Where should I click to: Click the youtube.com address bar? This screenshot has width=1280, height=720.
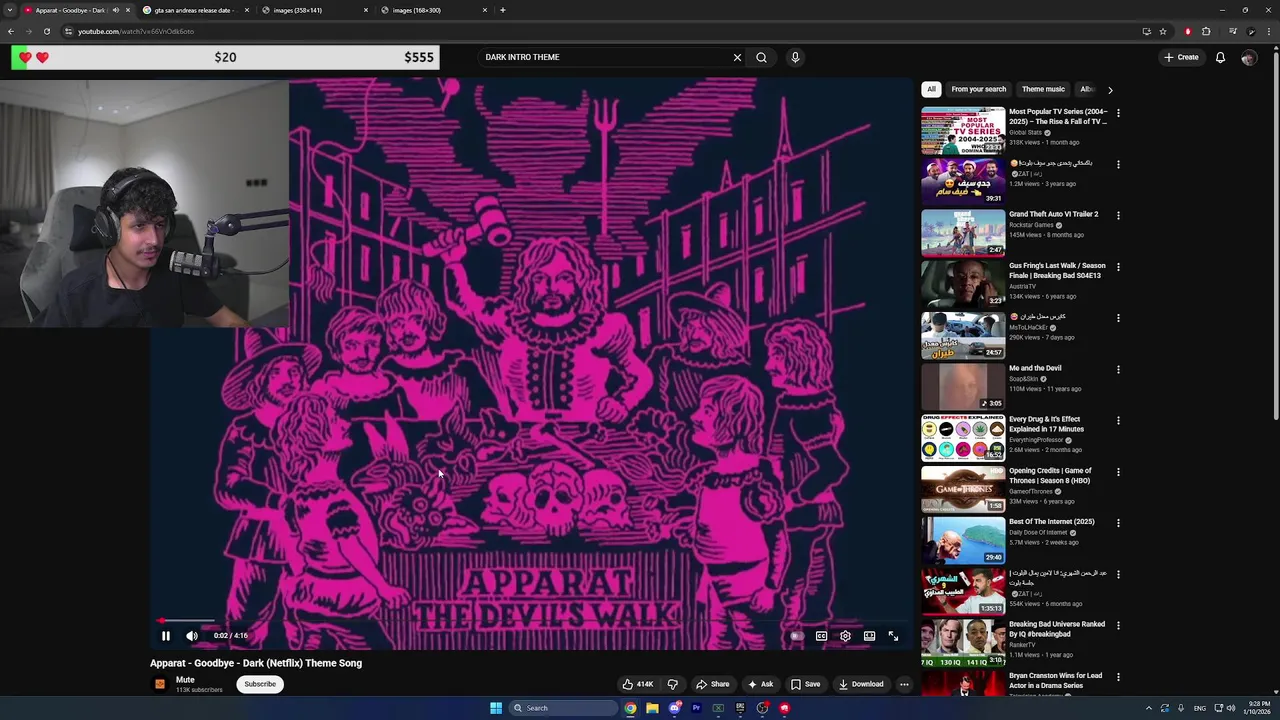click(x=600, y=31)
